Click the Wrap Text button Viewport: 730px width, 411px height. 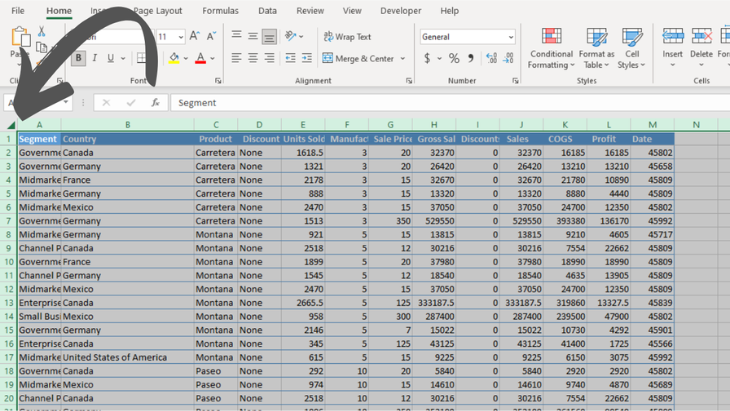point(347,37)
